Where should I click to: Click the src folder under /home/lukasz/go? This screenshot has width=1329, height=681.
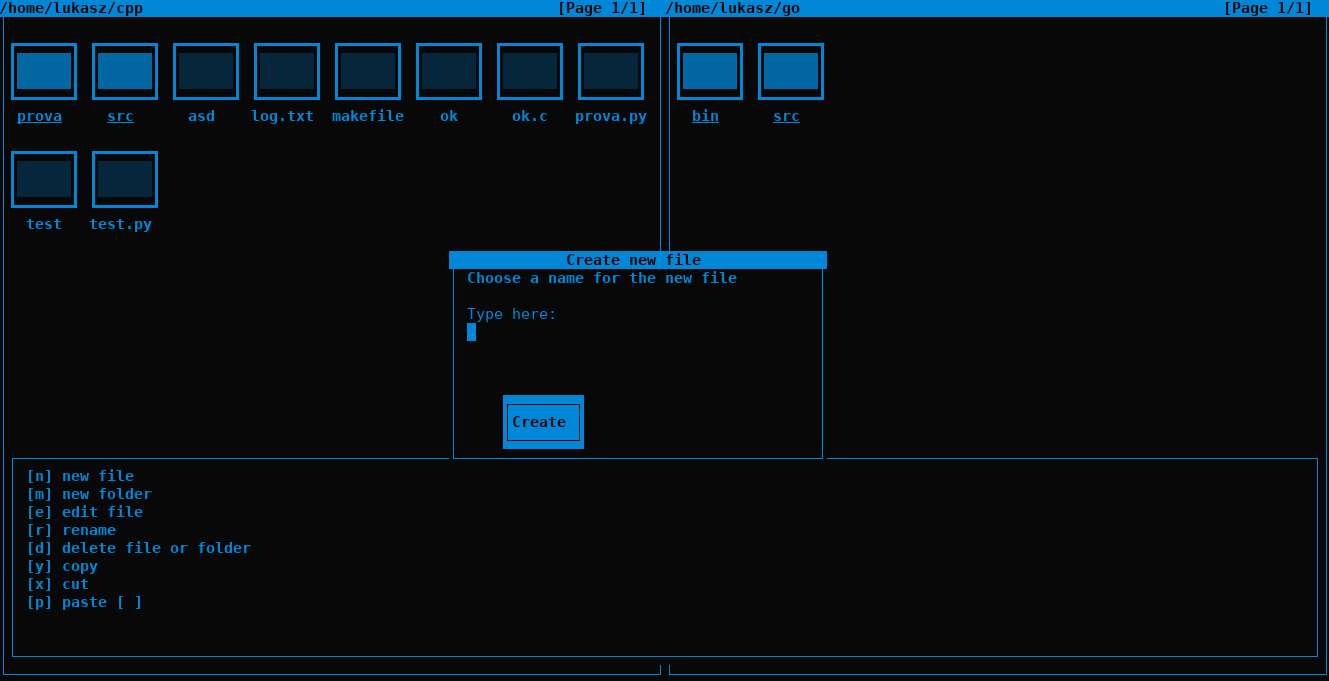791,71
